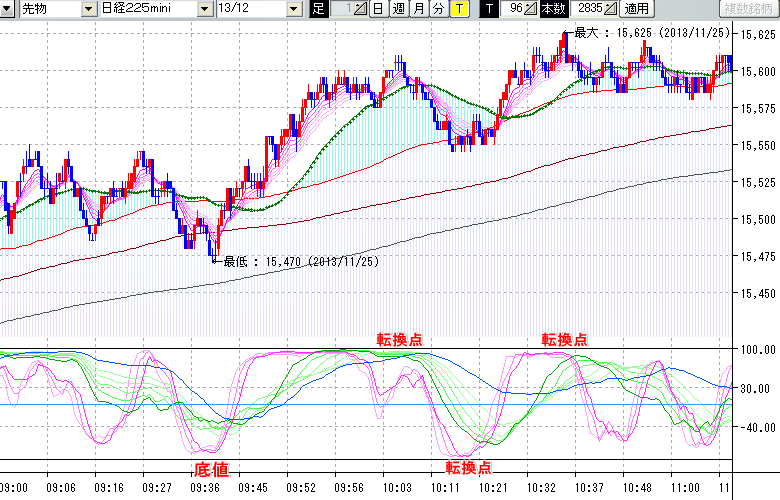
Task: Click the black 足 label in toolbar
Action: [x=319, y=9]
